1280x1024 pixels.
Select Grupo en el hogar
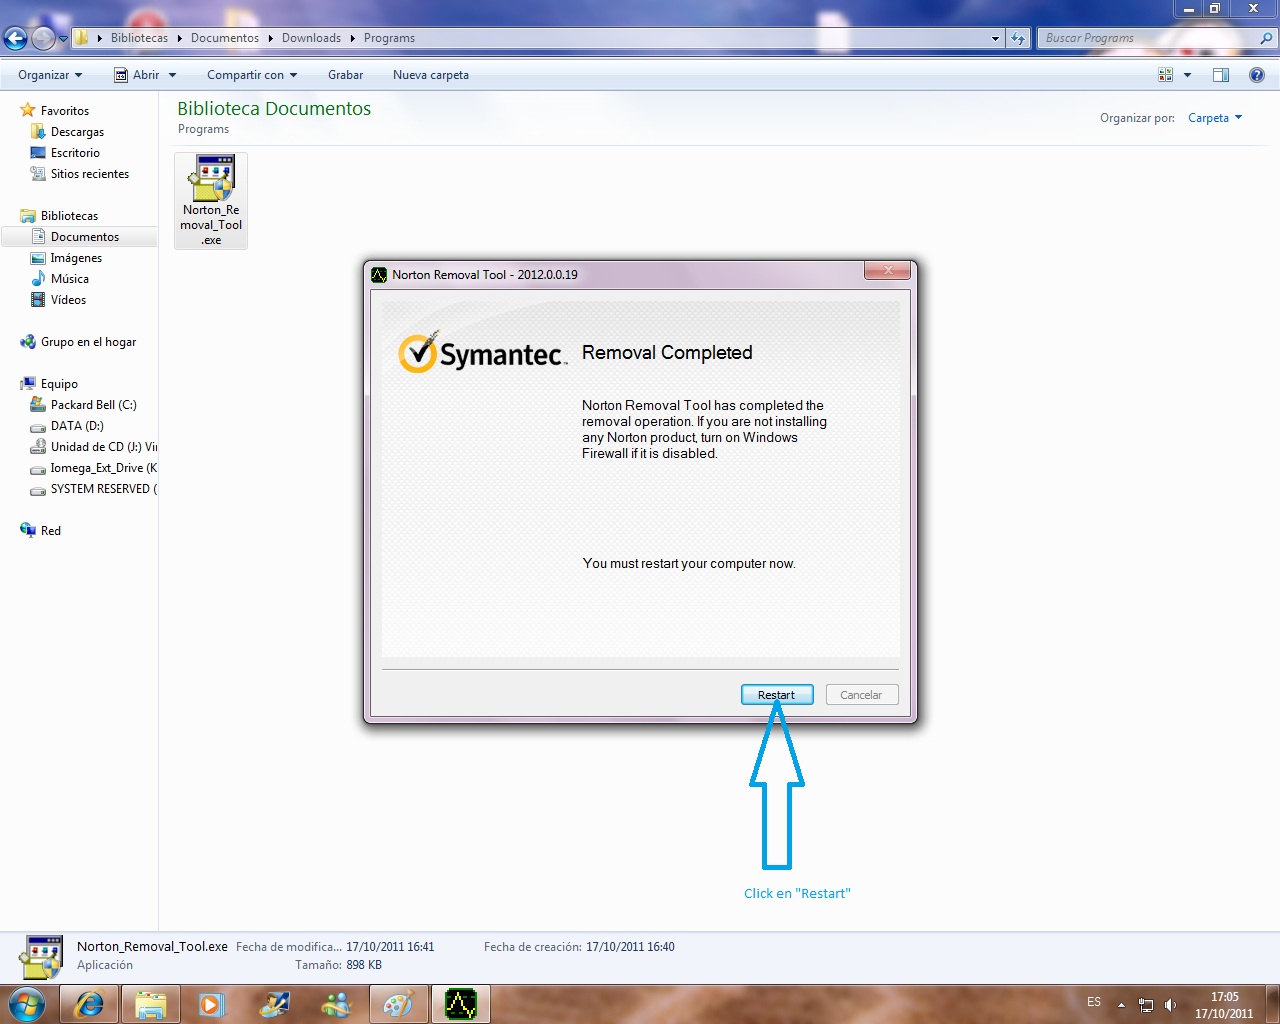click(88, 342)
